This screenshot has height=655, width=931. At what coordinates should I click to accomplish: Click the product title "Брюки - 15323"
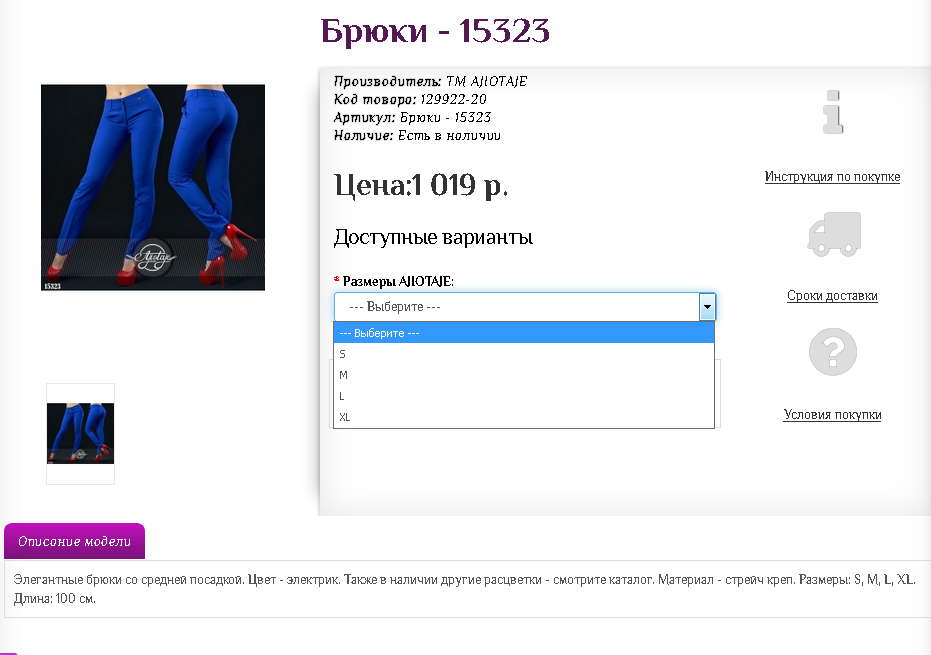434,32
